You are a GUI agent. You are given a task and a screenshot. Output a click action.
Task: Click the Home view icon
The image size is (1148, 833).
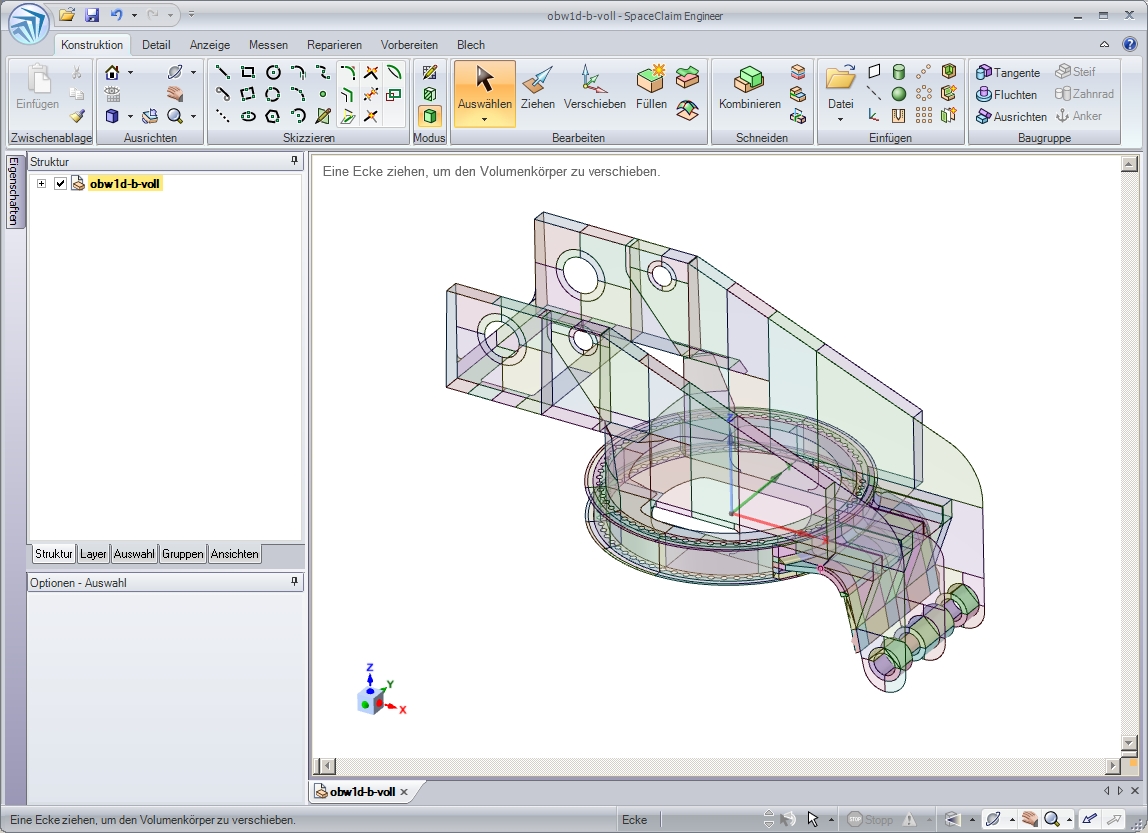[113, 72]
